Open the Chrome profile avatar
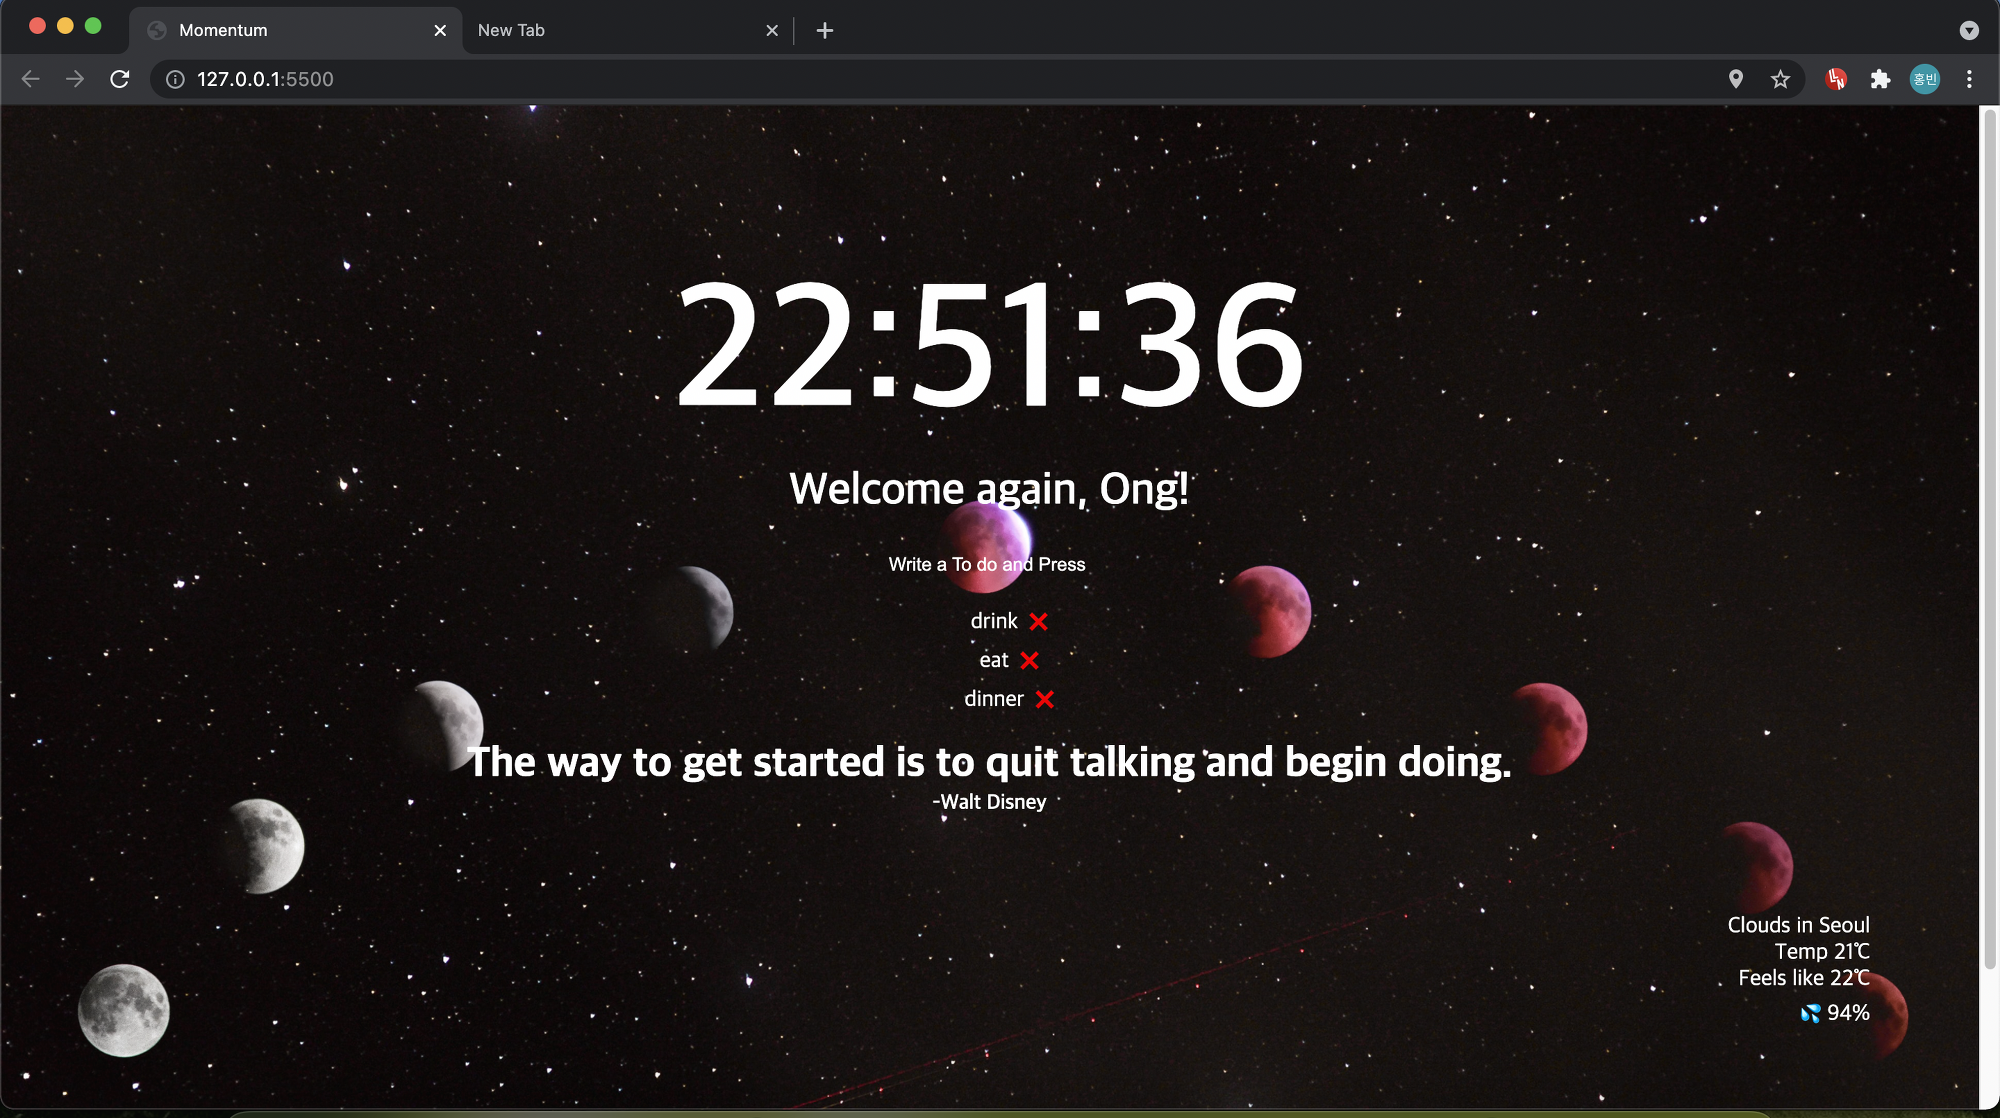This screenshot has height=1118, width=2000. (x=1924, y=79)
